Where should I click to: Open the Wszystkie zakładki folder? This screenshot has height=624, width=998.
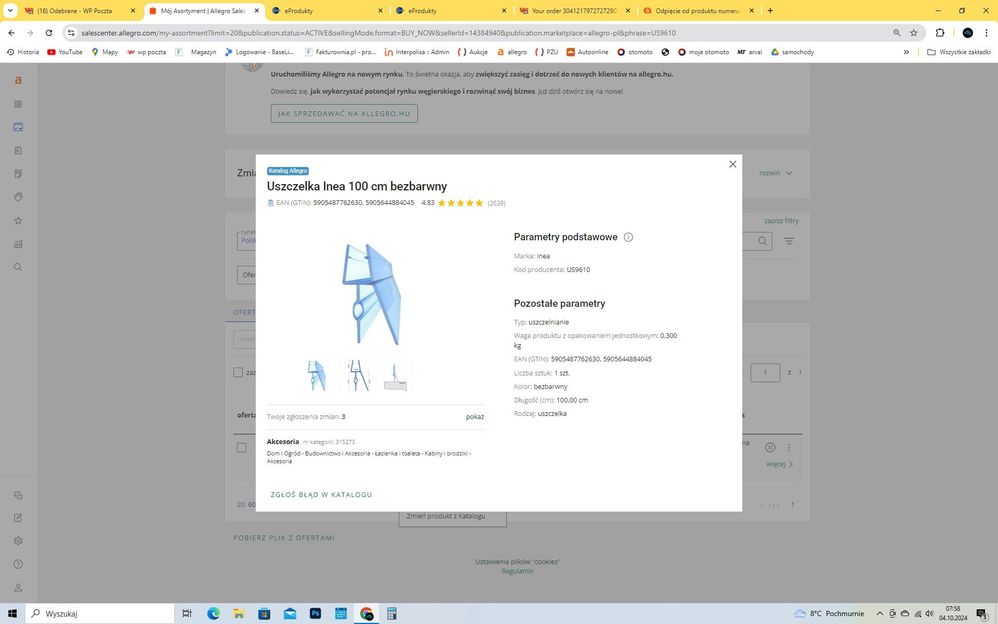pyautogui.click(x=959, y=52)
